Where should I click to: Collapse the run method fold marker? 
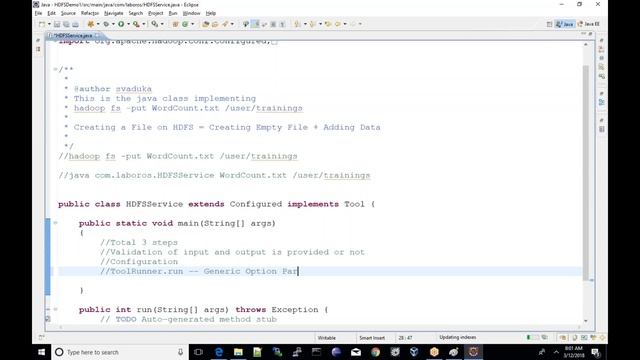(56, 309)
